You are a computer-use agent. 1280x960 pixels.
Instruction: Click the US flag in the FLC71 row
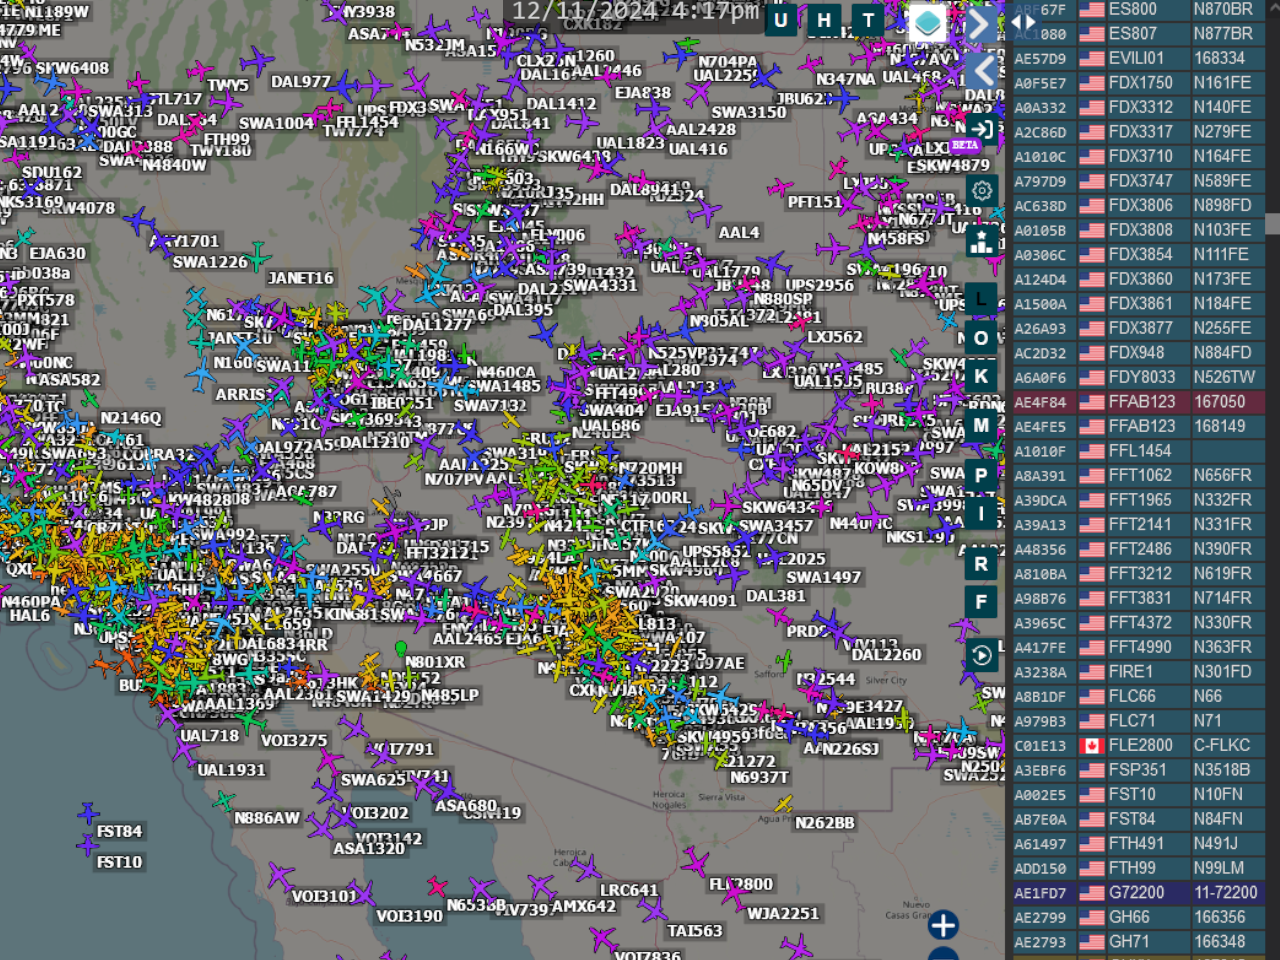point(1092,721)
